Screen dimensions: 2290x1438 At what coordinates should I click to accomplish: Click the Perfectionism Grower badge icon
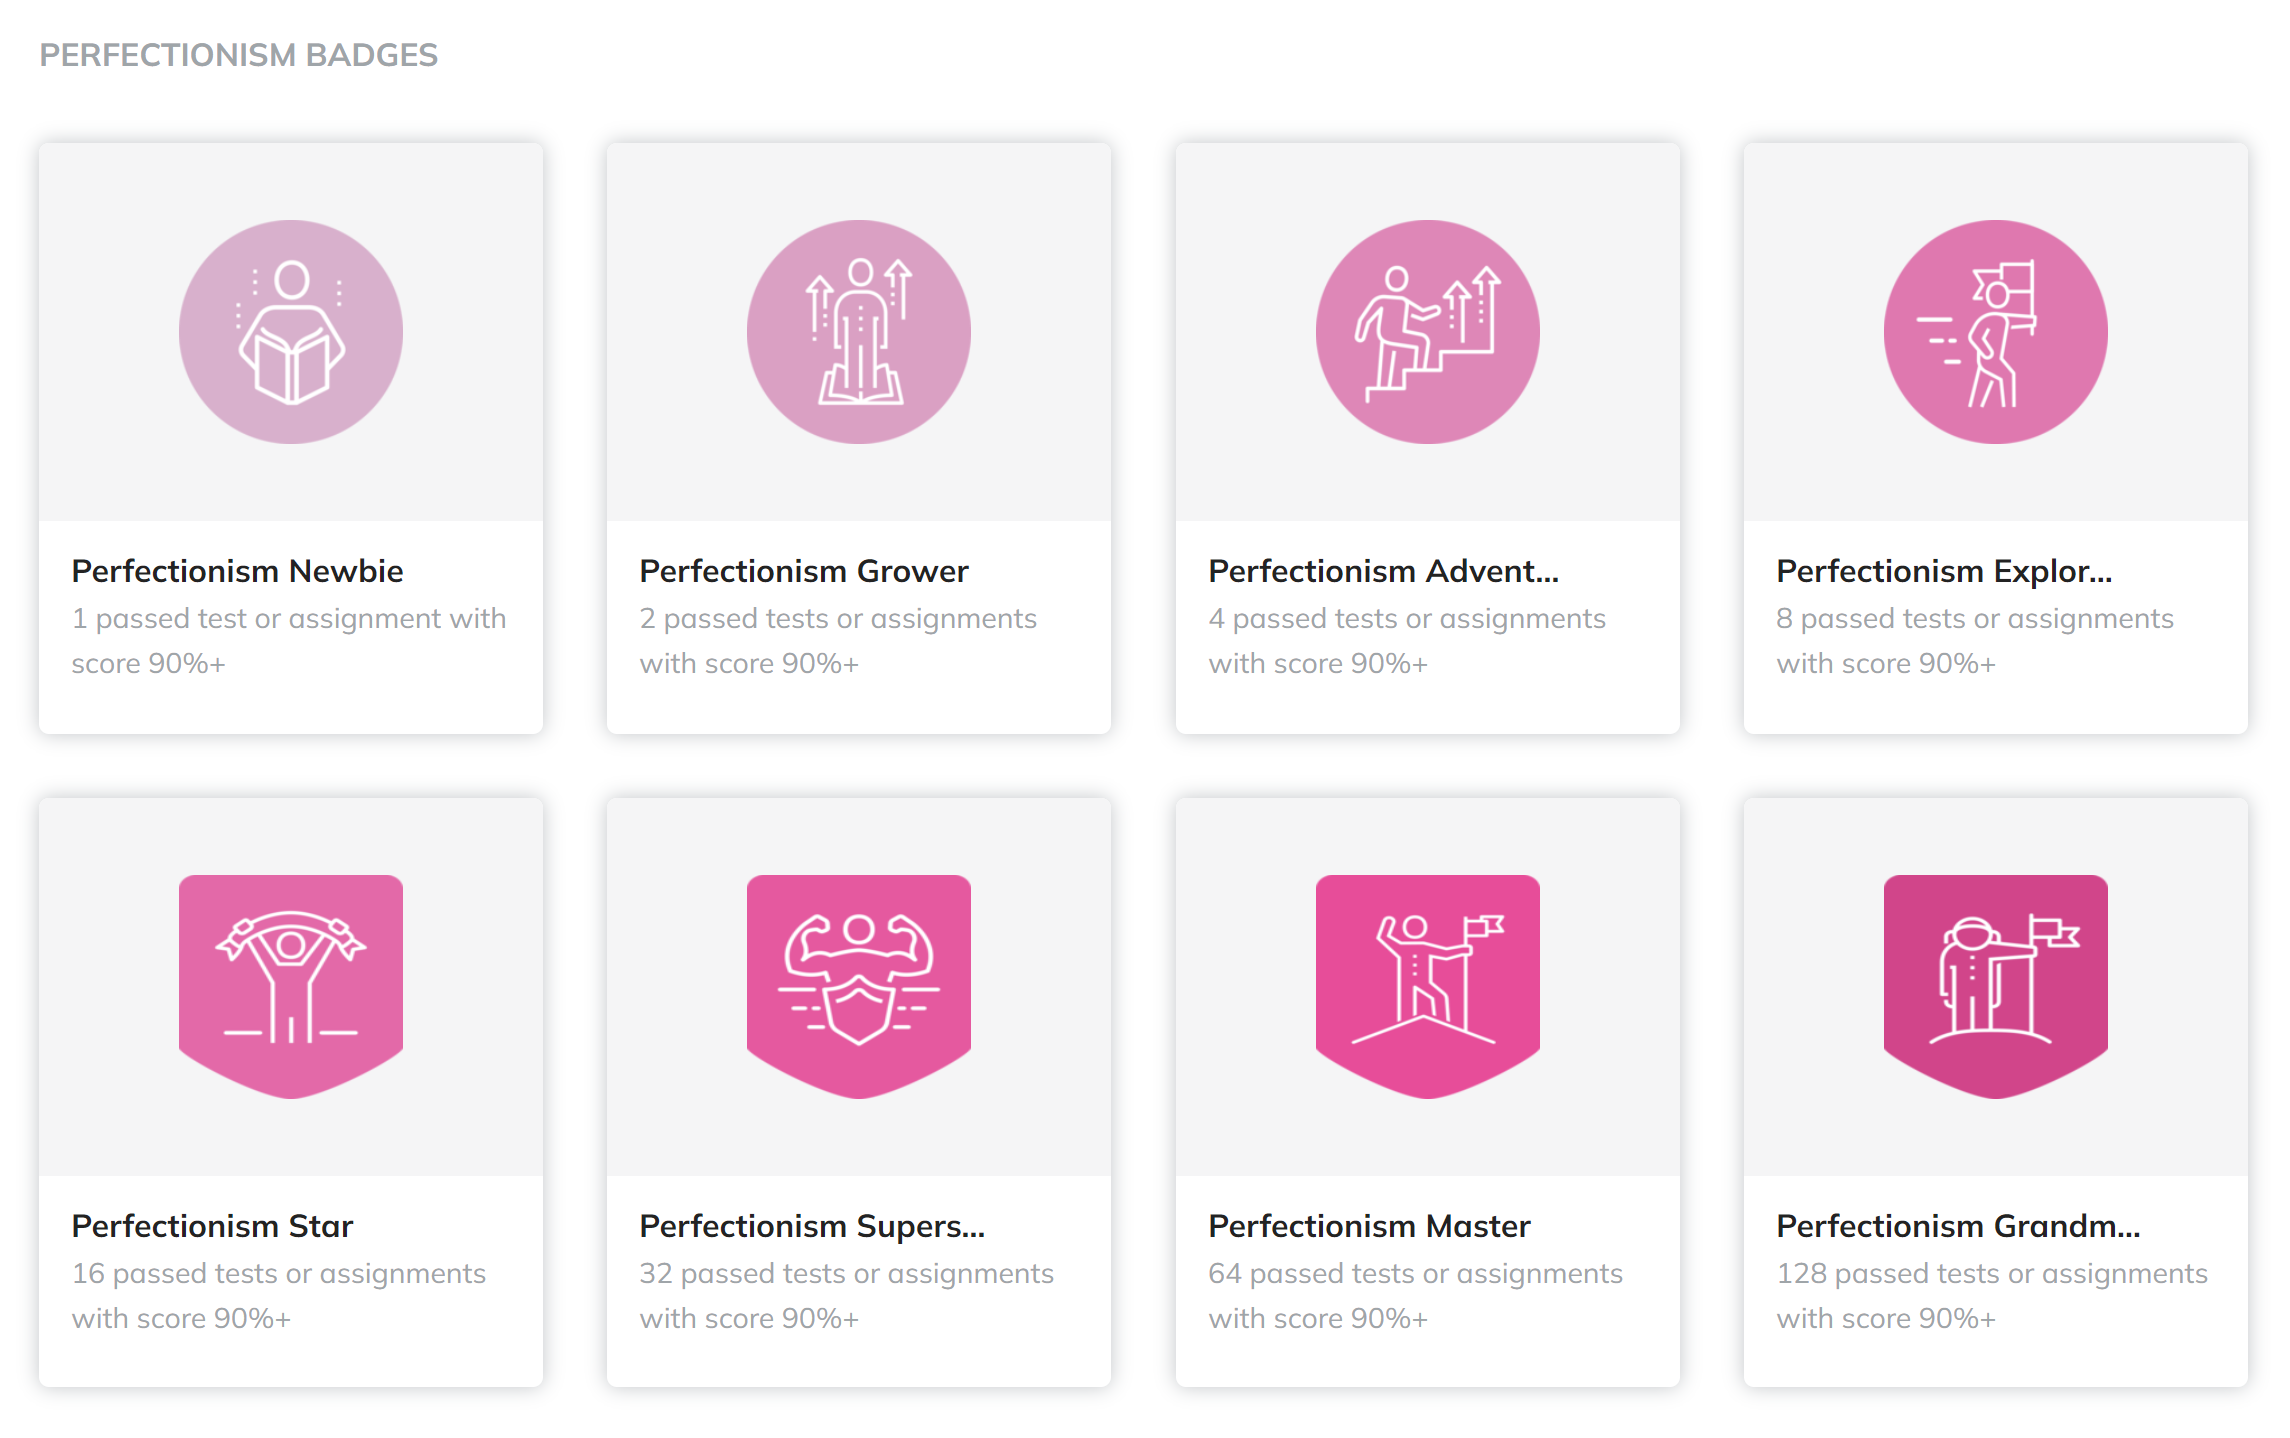858,332
